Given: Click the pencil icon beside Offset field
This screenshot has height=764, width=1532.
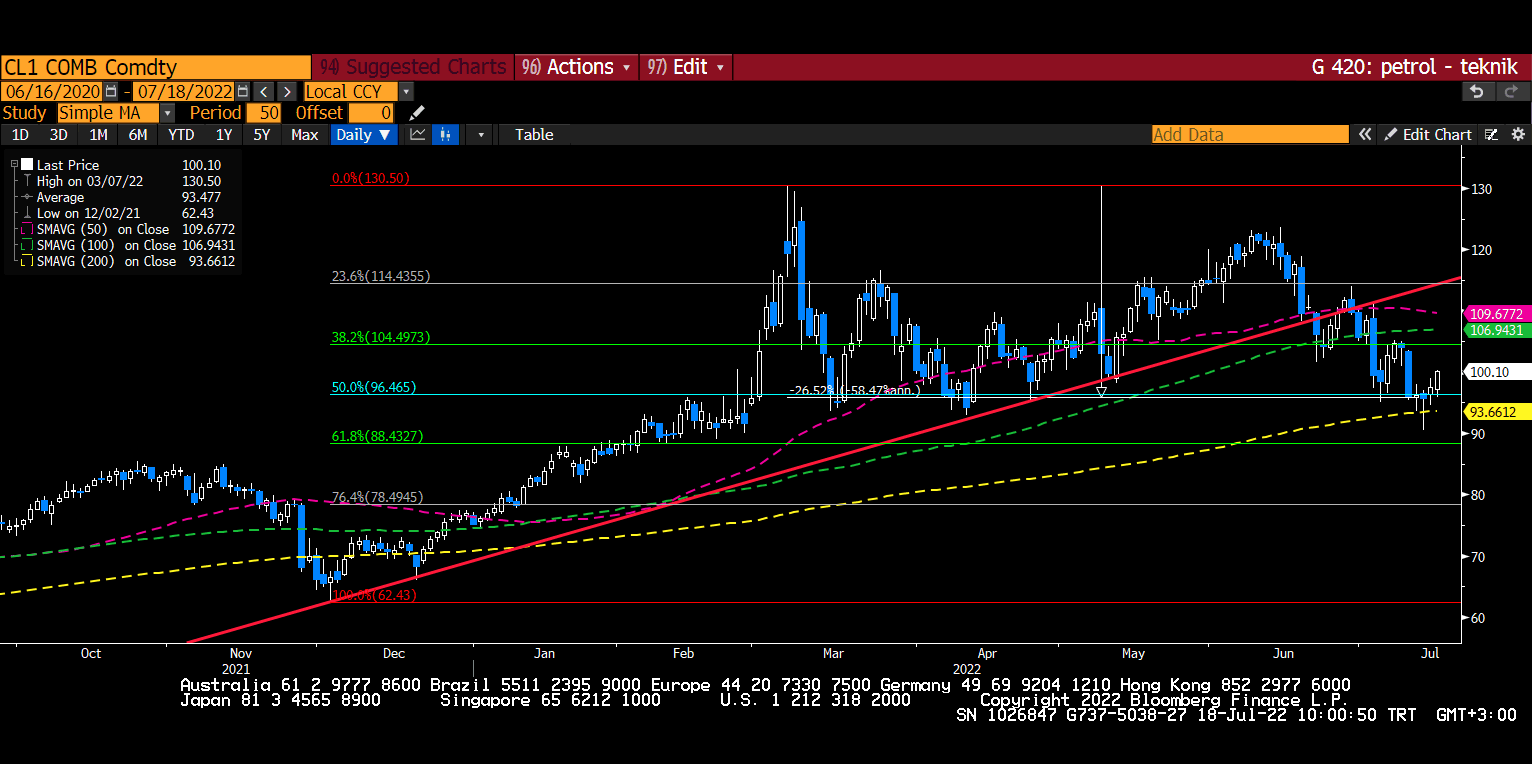Looking at the screenshot, I should tap(417, 113).
